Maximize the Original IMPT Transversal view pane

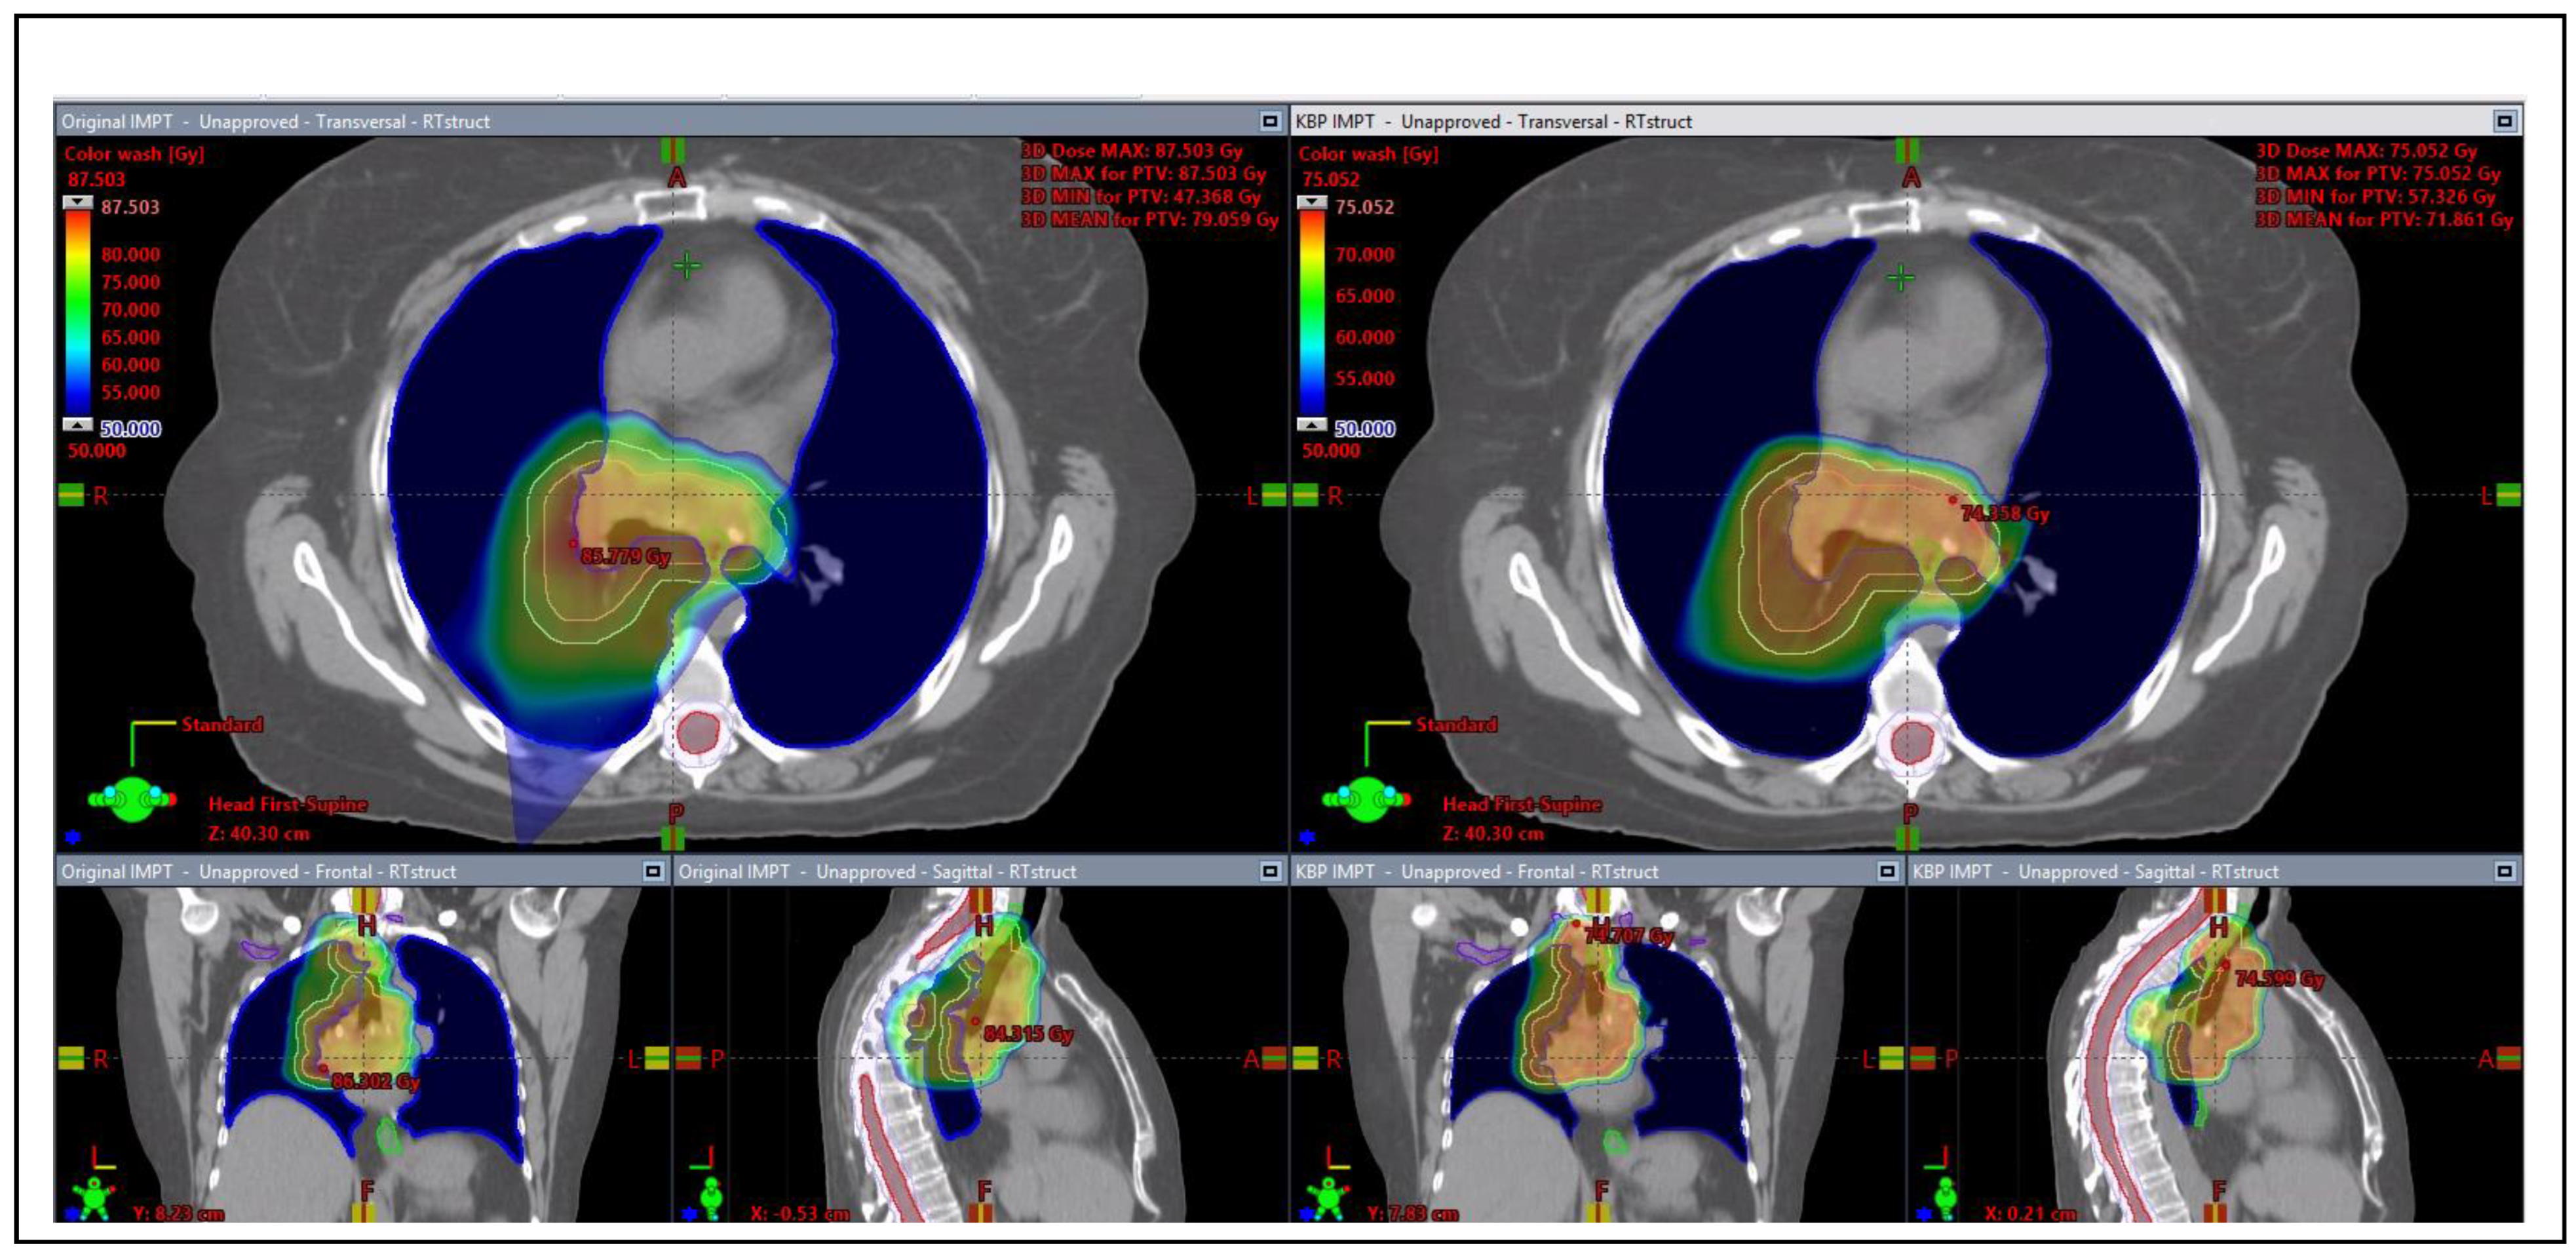click(1269, 121)
